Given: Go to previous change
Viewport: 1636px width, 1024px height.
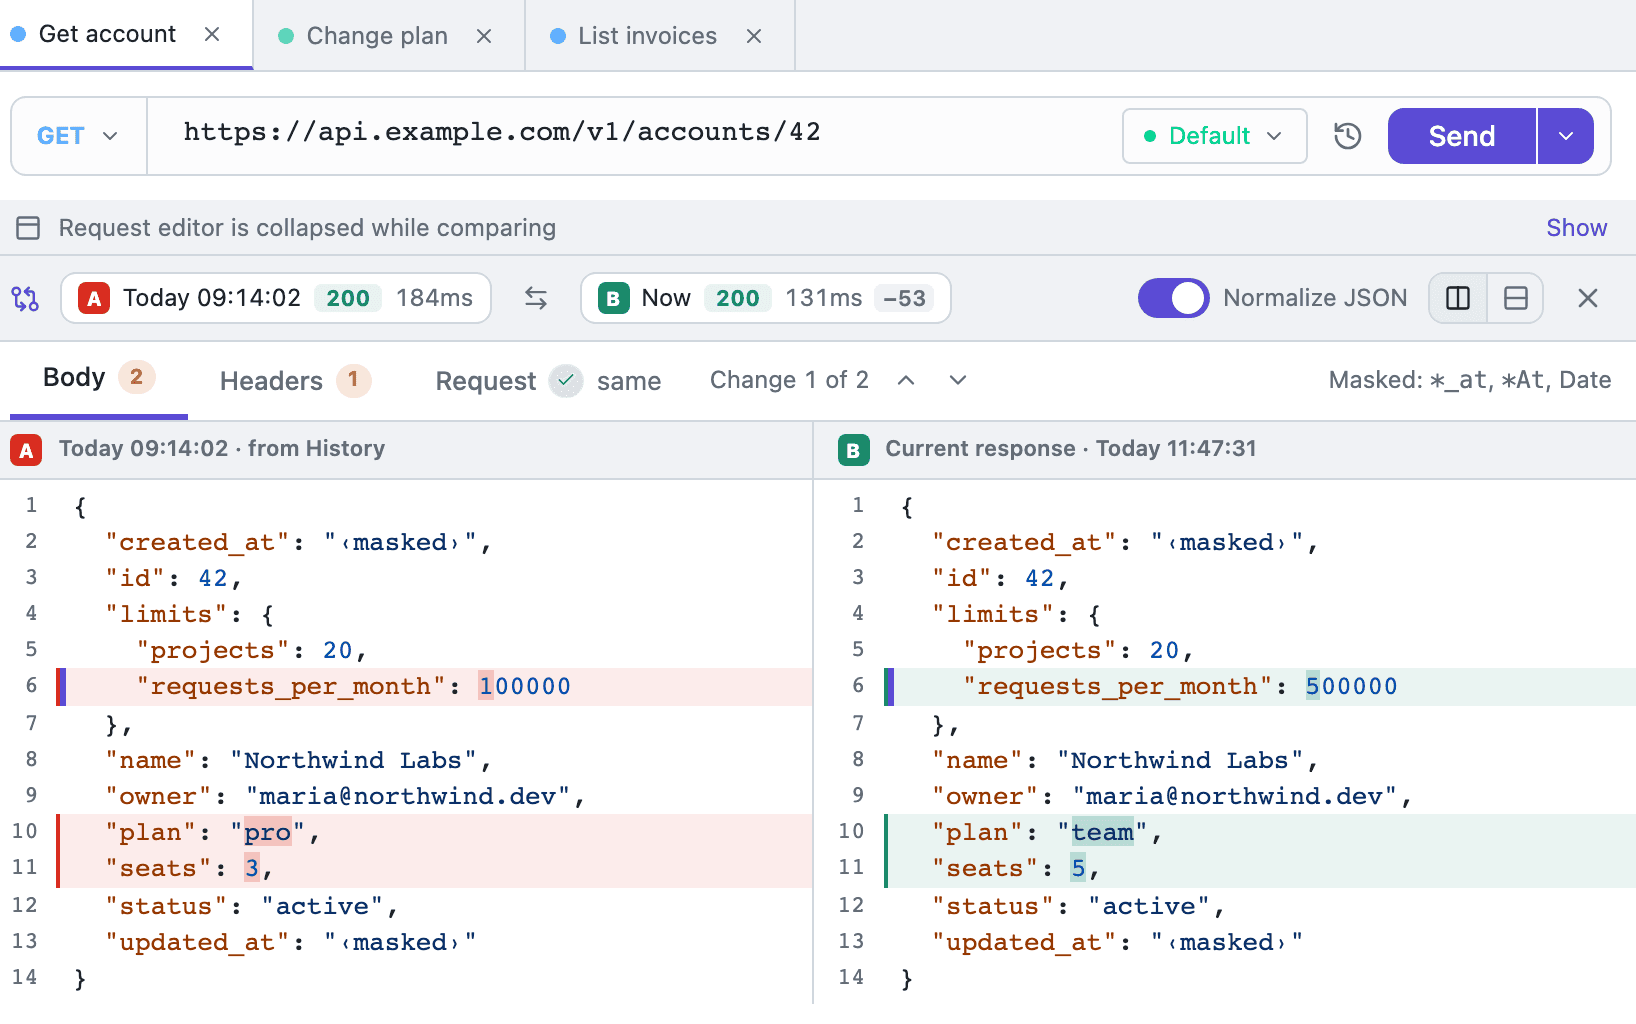Looking at the screenshot, I should 906,380.
